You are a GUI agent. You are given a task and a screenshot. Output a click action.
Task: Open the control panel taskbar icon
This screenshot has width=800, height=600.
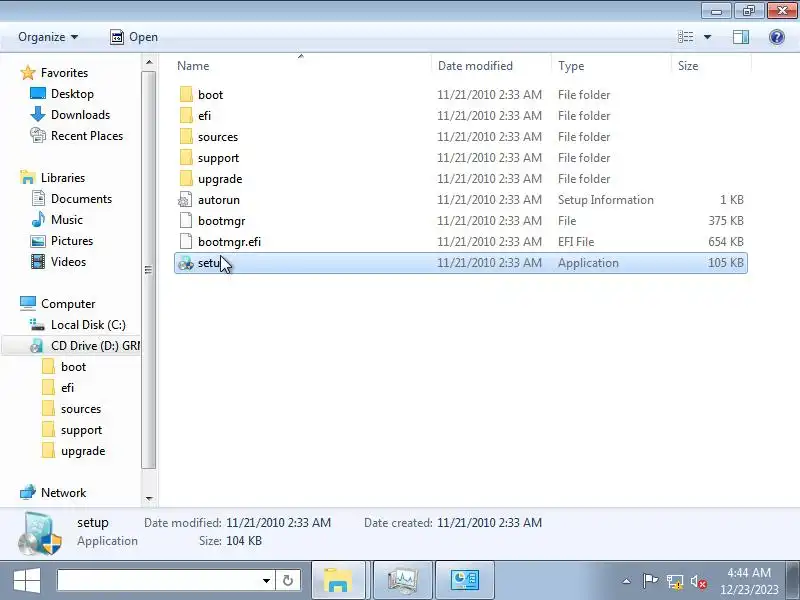464,580
